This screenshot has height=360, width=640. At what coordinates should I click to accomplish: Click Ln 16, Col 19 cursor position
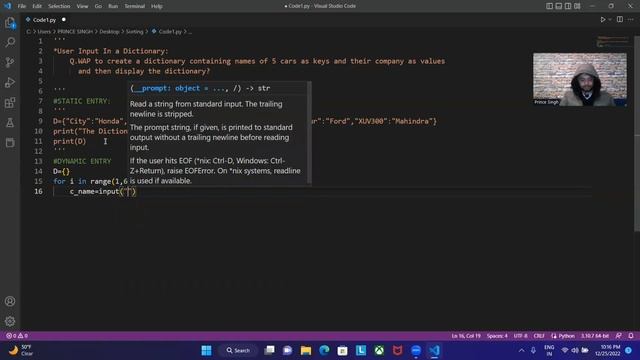coord(466,336)
